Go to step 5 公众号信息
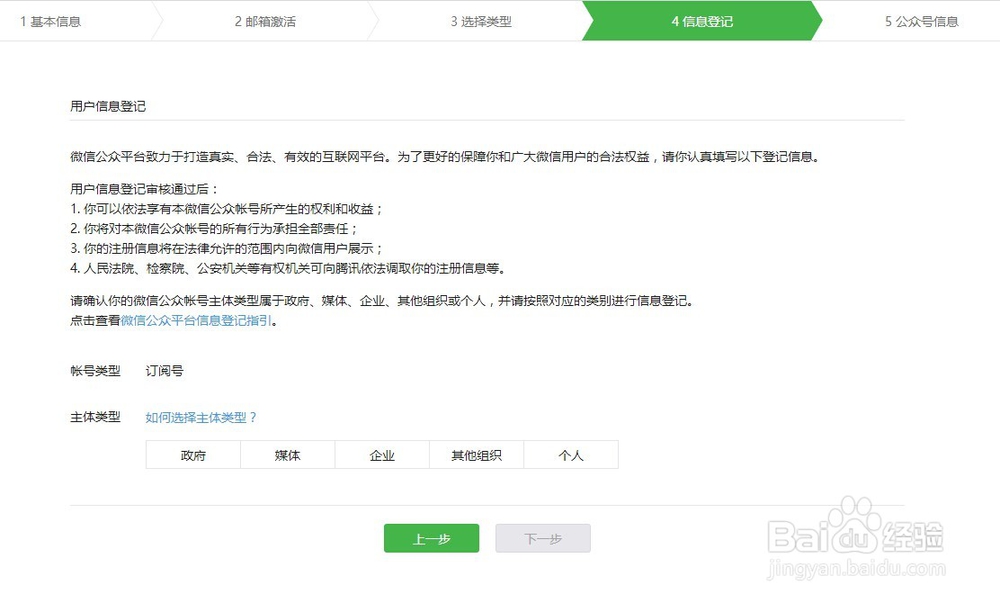This screenshot has height=603, width=1000. [922, 21]
